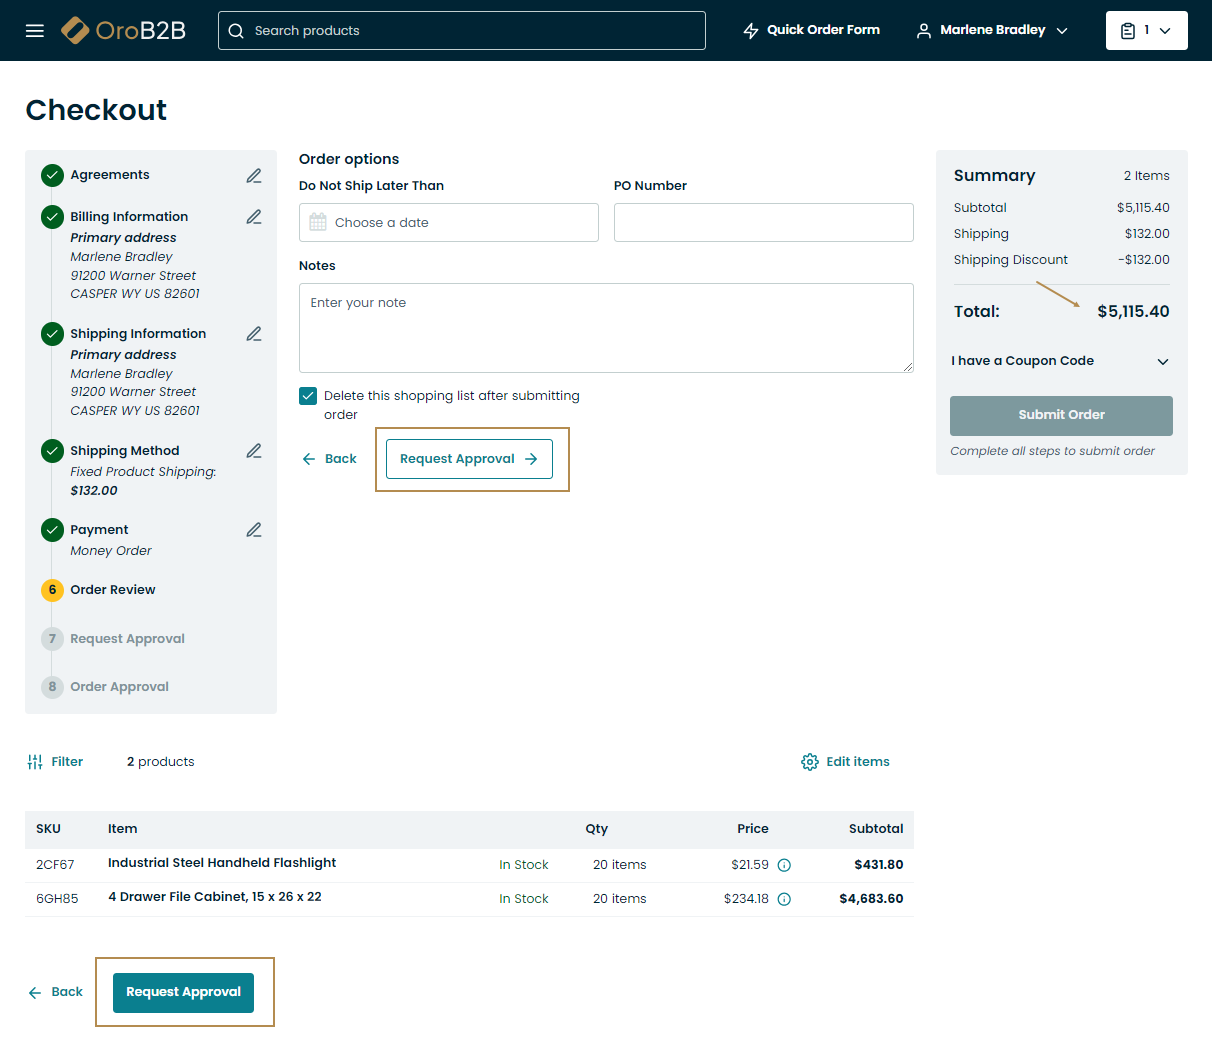Open the hamburger navigation menu

point(35,30)
